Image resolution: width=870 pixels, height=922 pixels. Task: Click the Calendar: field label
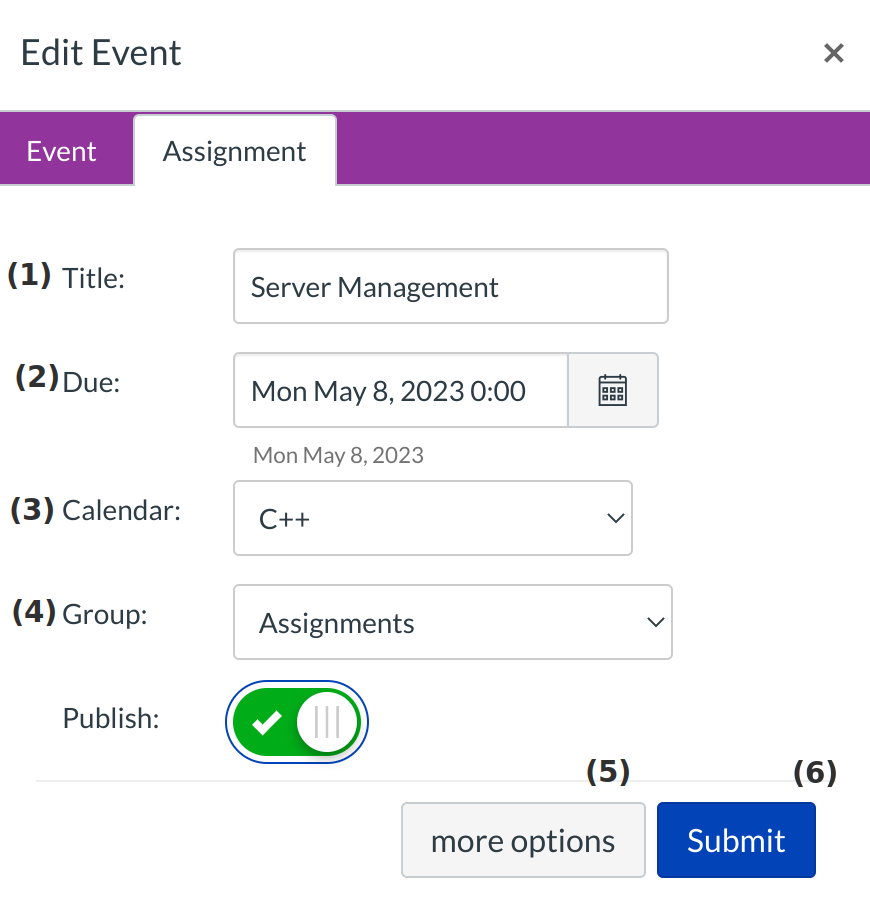click(x=121, y=510)
